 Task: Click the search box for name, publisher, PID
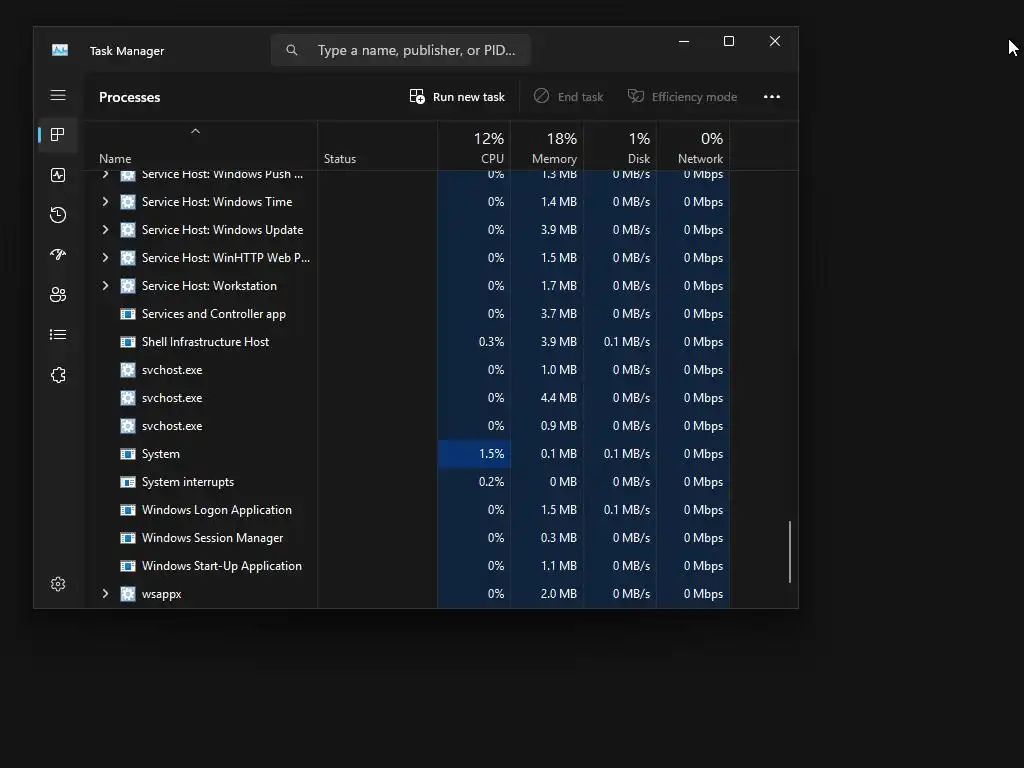[x=400, y=50]
